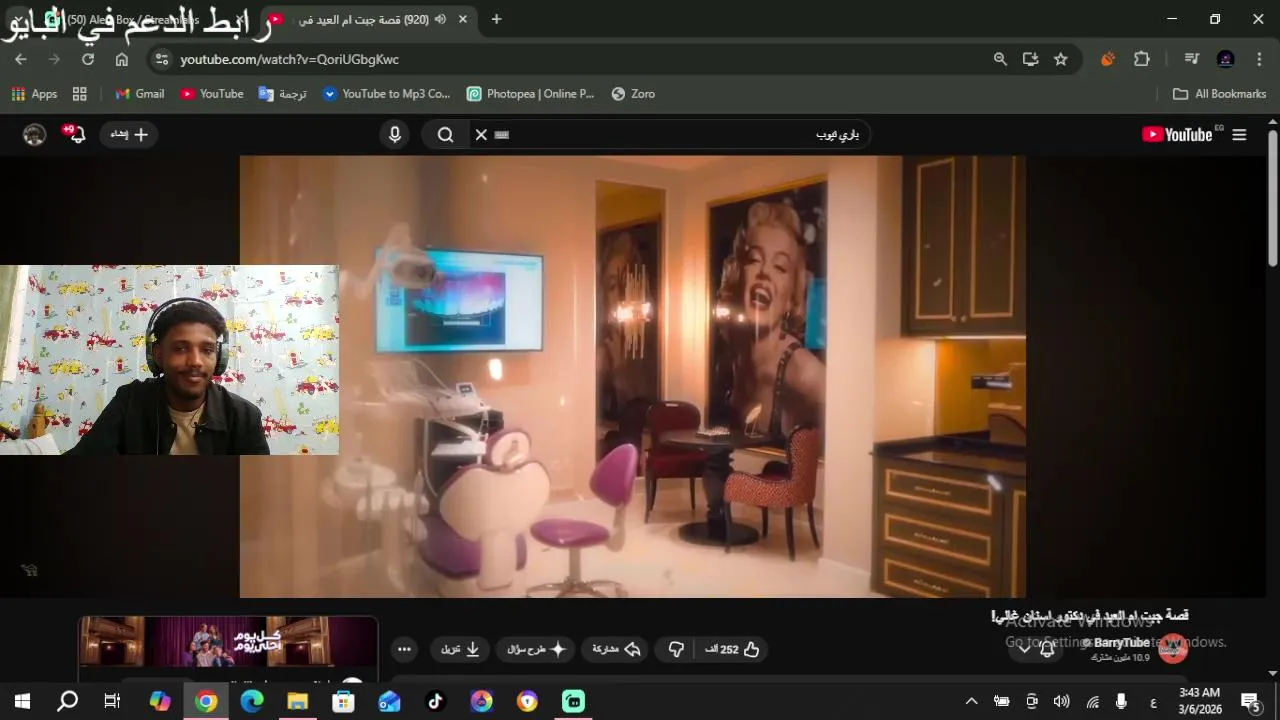Open YouTube notifications bell
Image resolution: width=1280 pixels, height=720 pixels.
(x=75, y=134)
